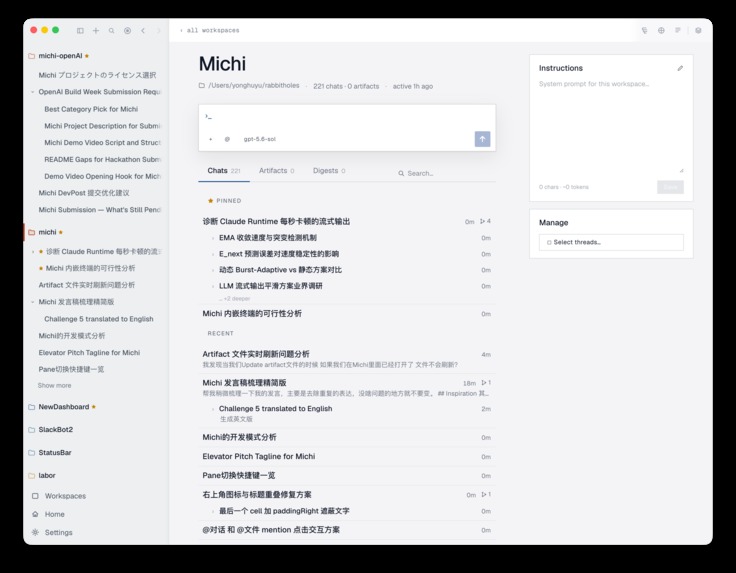Open search with the toolbar magnifier icon
Viewport: 736px width, 573px height.
coord(111,31)
